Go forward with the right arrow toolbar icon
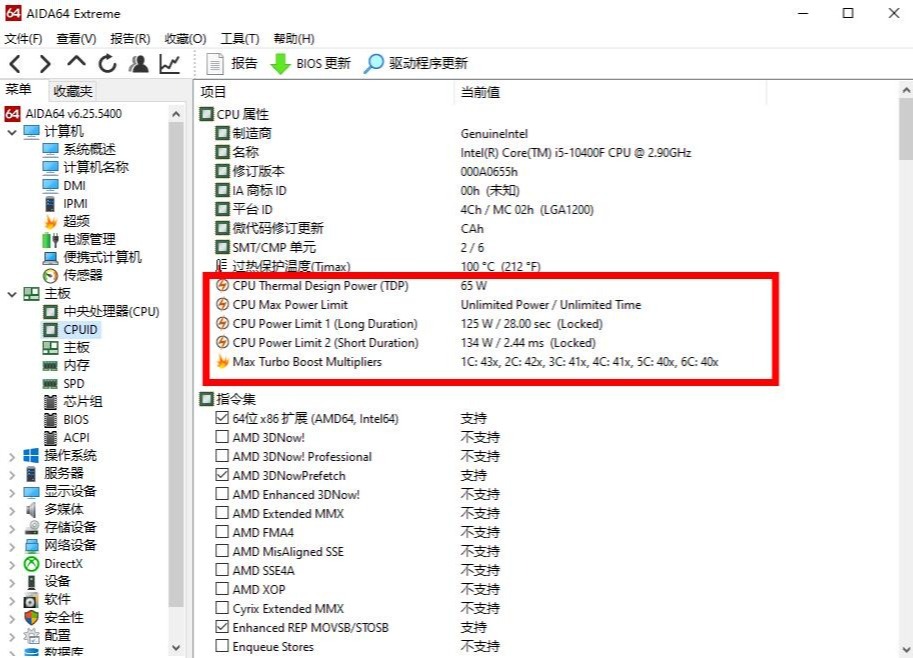The height and width of the screenshot is (658, 913). [x=45, y=63]
